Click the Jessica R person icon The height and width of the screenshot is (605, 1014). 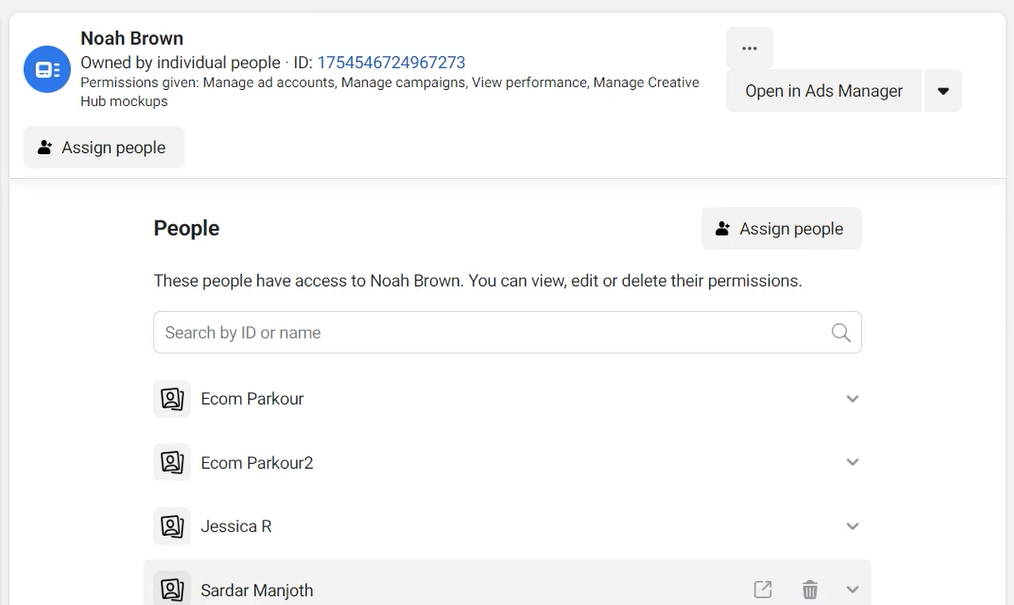tap(172, 526)
